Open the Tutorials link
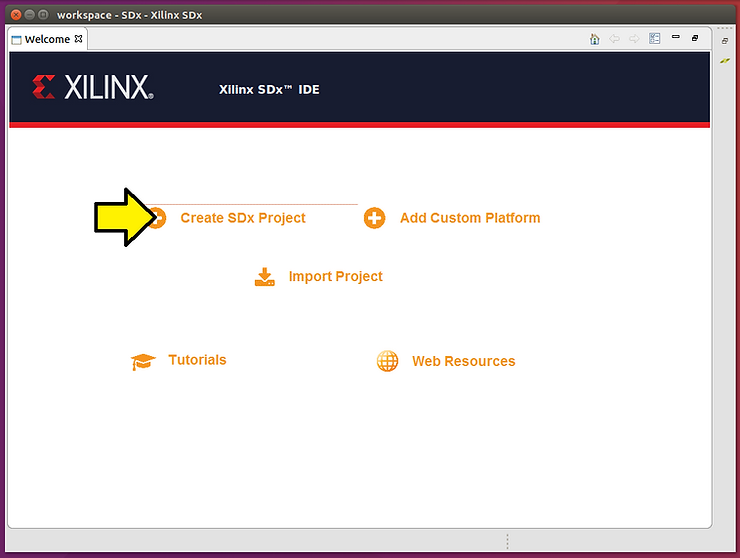740x558 pixels. pos(197,360)
